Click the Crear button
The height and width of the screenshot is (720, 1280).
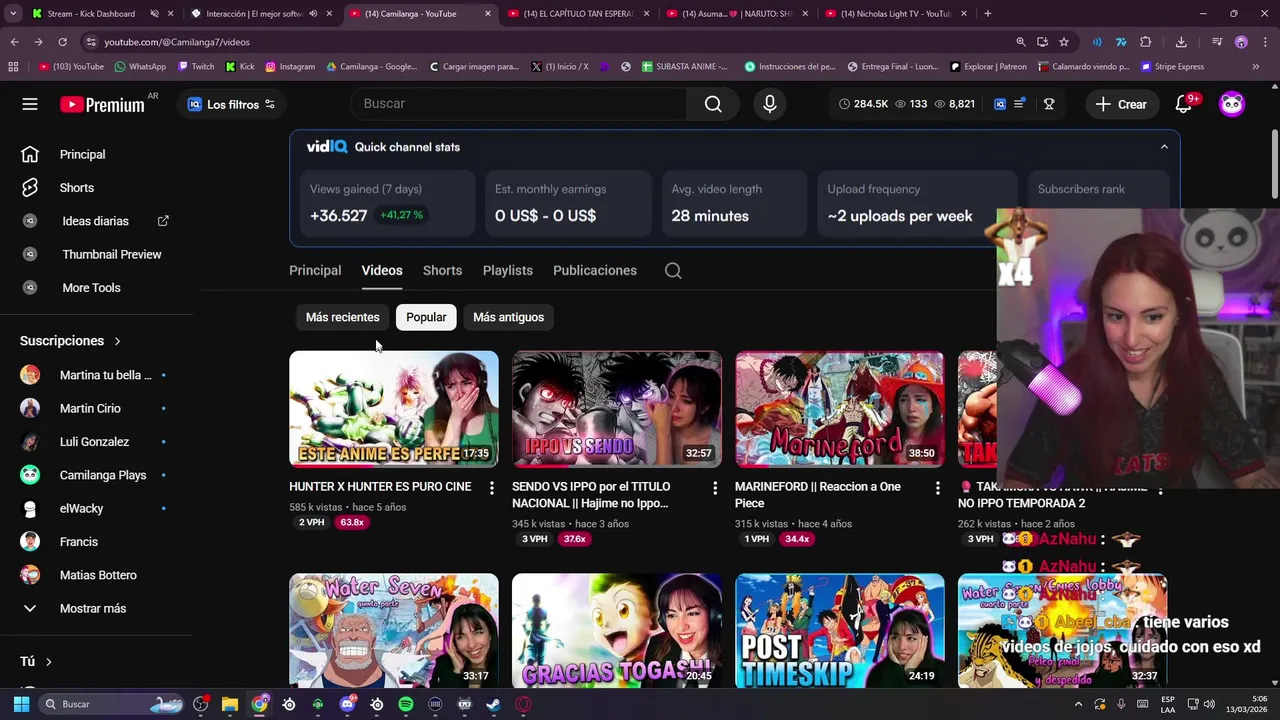point(1121,104)
